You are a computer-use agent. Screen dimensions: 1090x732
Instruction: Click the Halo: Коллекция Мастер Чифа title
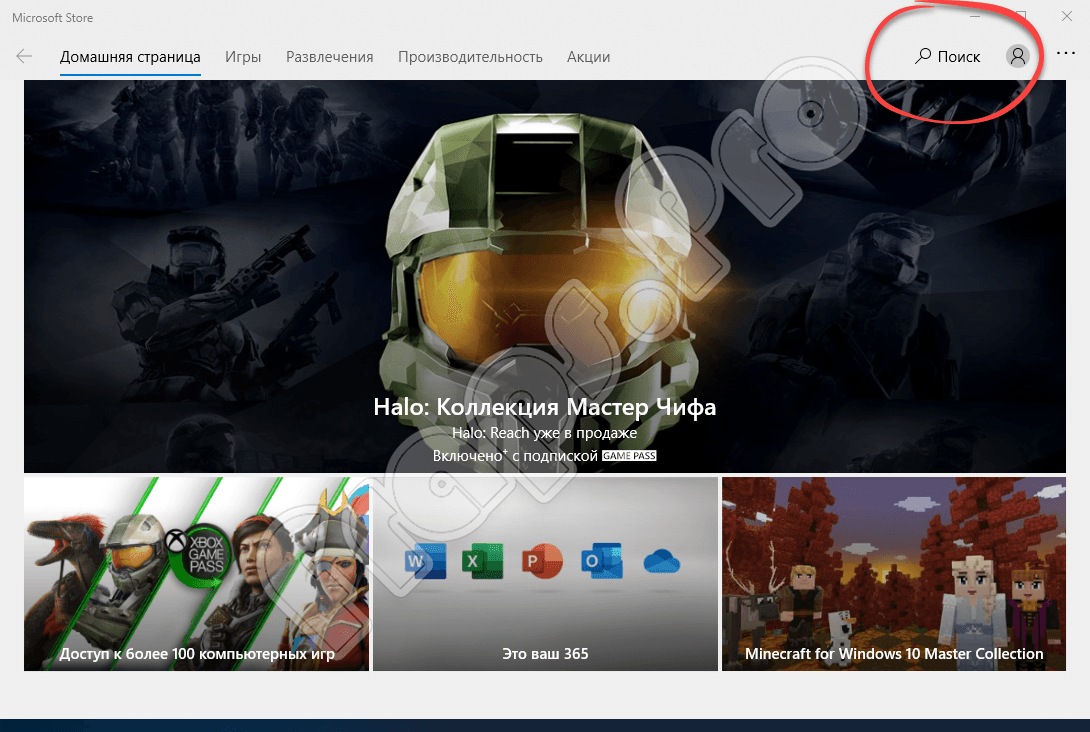[x=545, y=408]
